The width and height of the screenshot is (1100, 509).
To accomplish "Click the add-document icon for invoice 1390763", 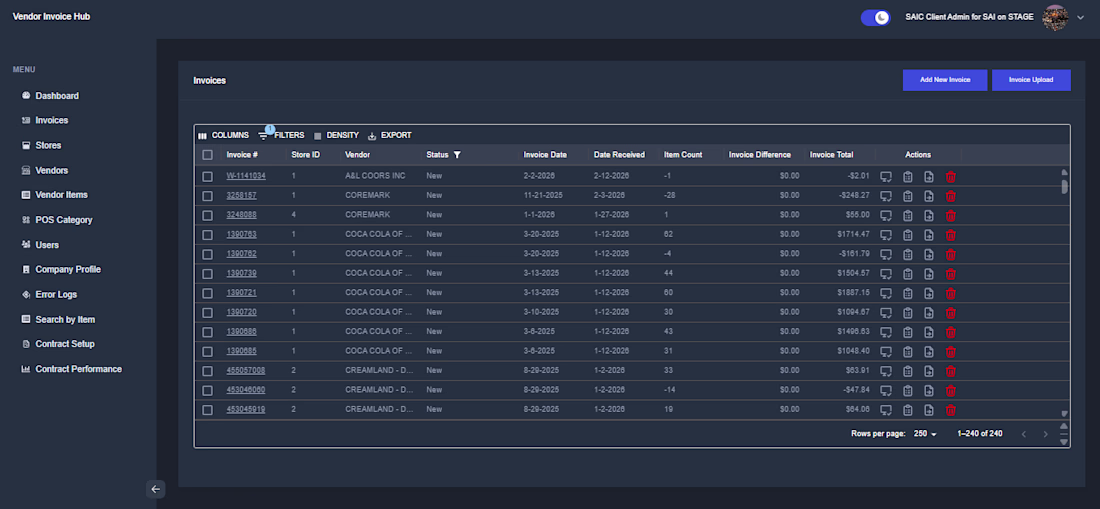I will tap(929, 235).
